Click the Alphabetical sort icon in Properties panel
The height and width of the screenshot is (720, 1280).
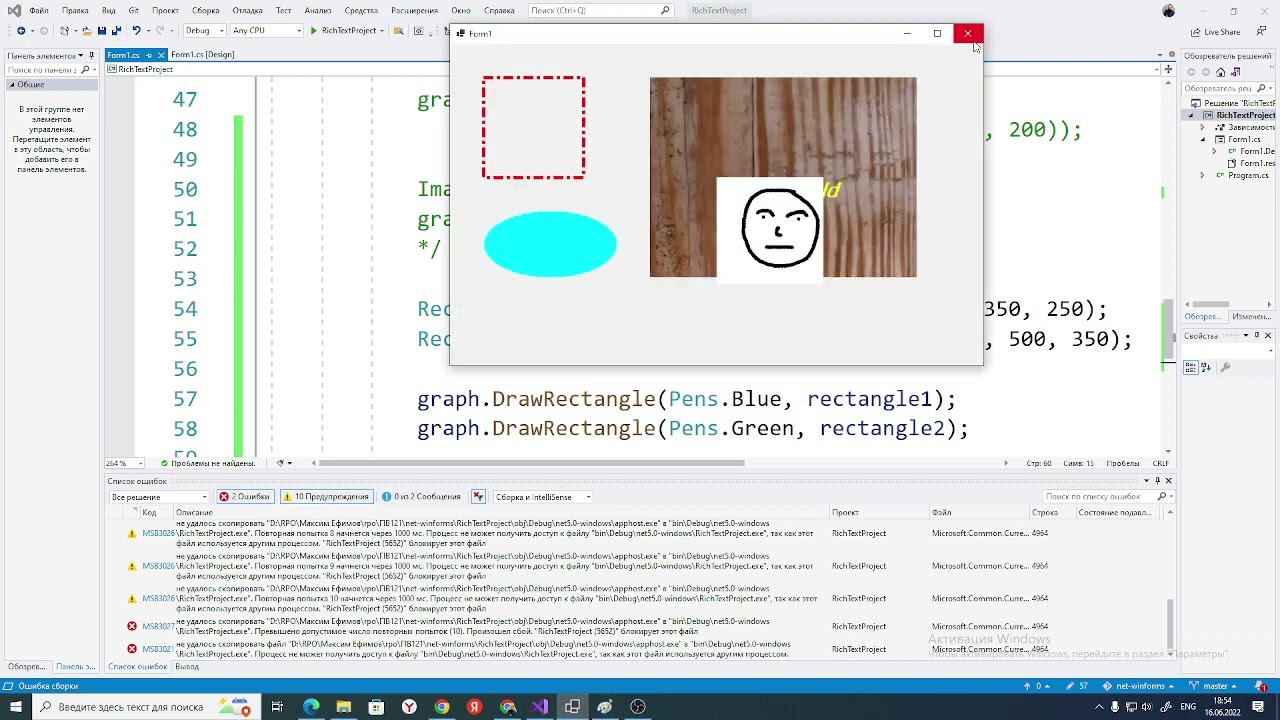pyautogui.click(x=1207, y=368)
